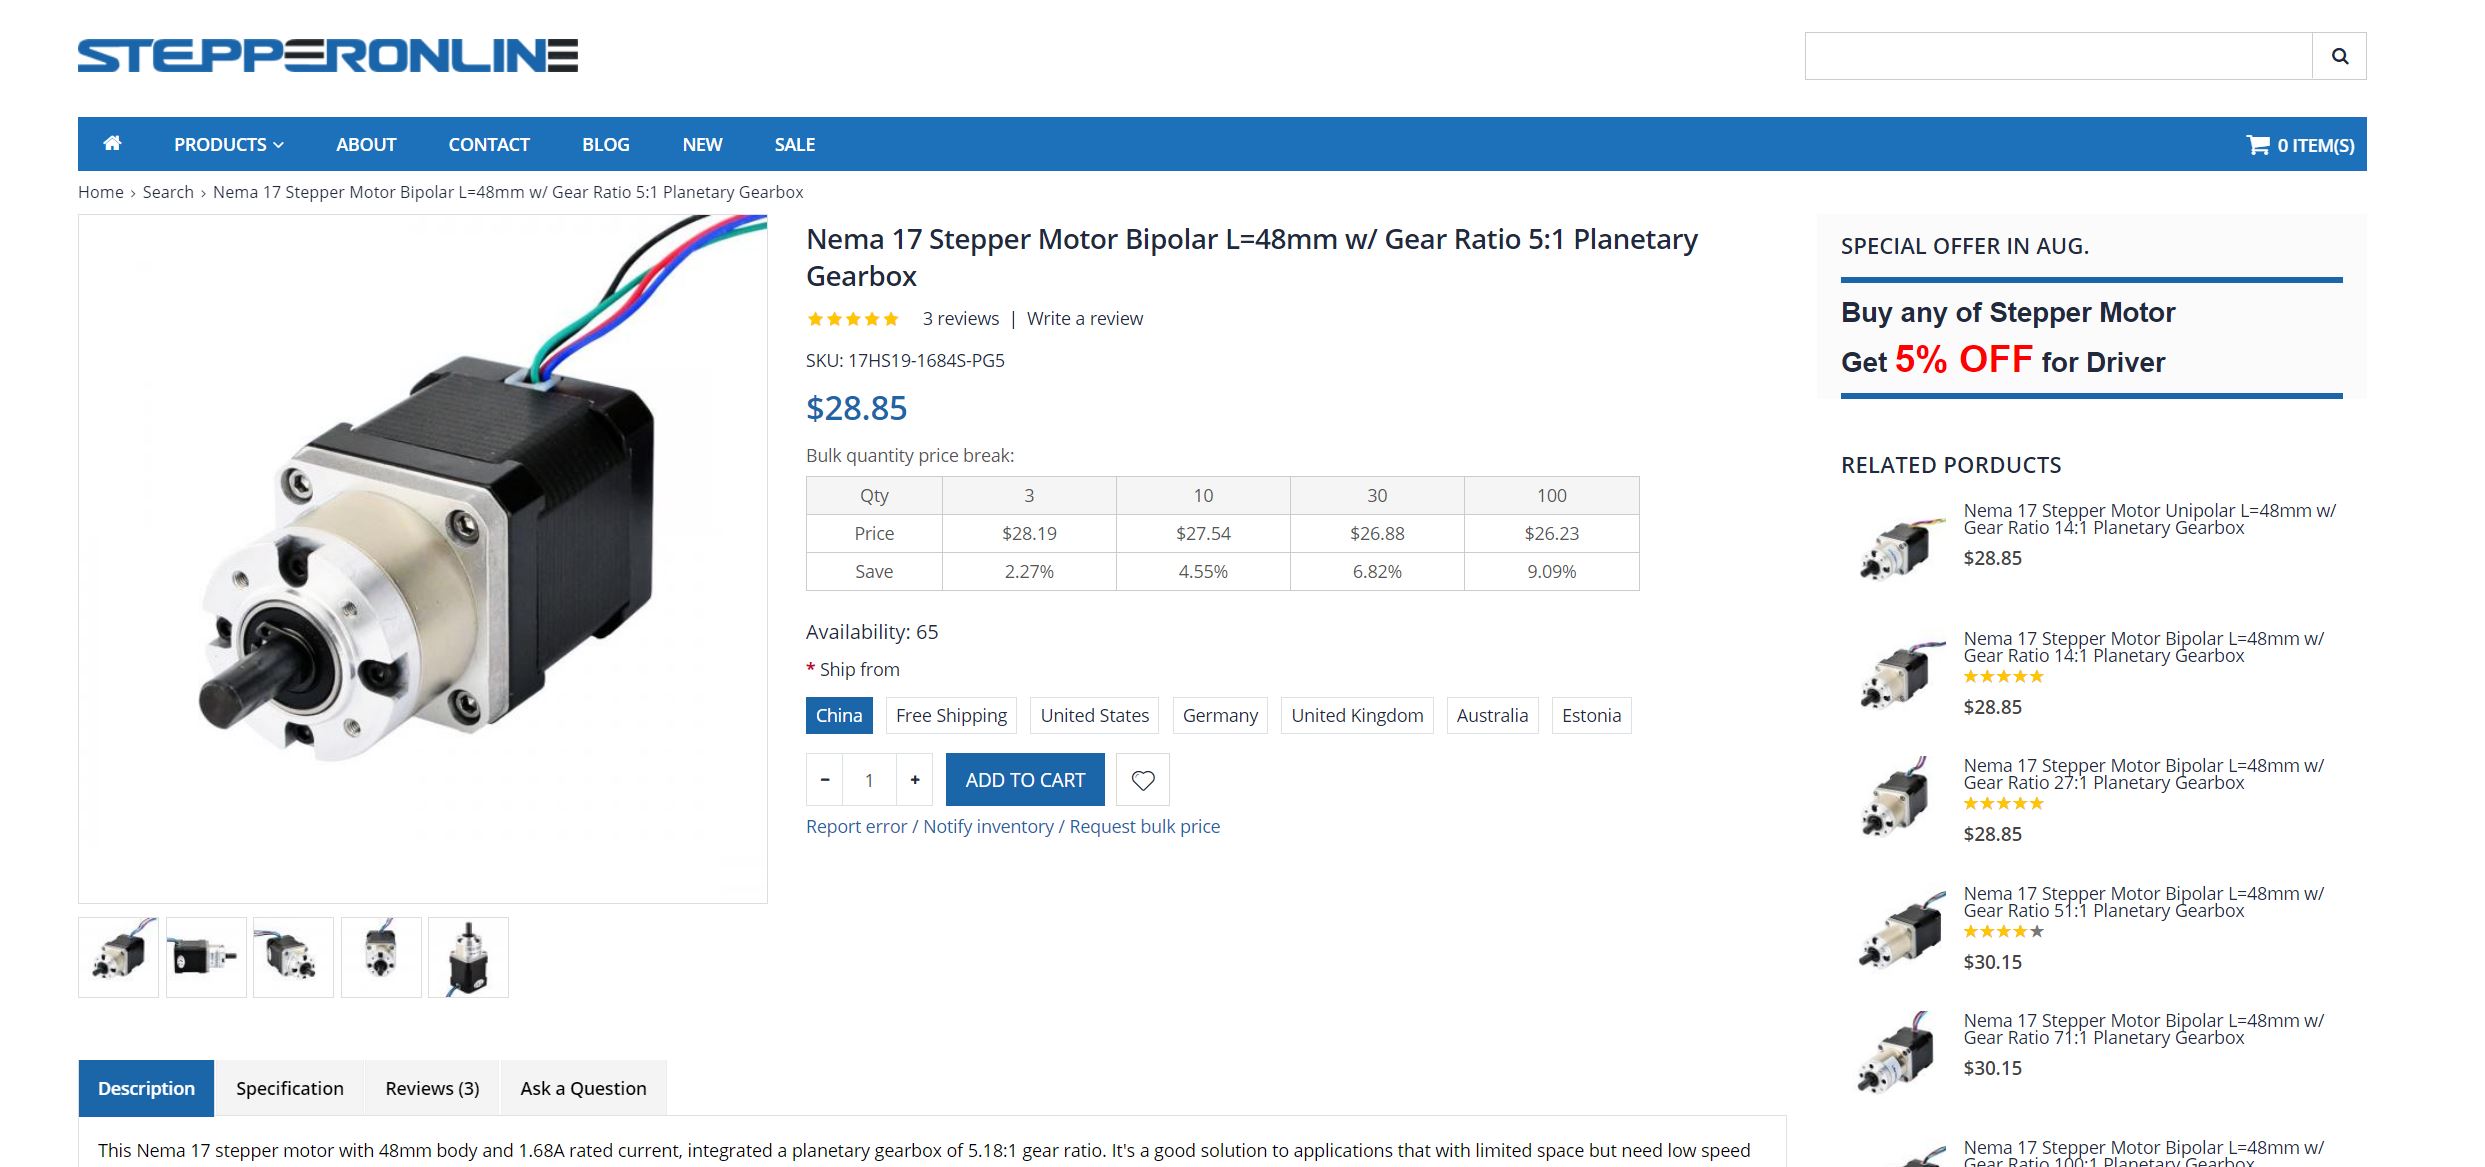Screen dimensions: 2485x1167
Task: Choose Free Shipping option
Action: (x=951, y=716)
